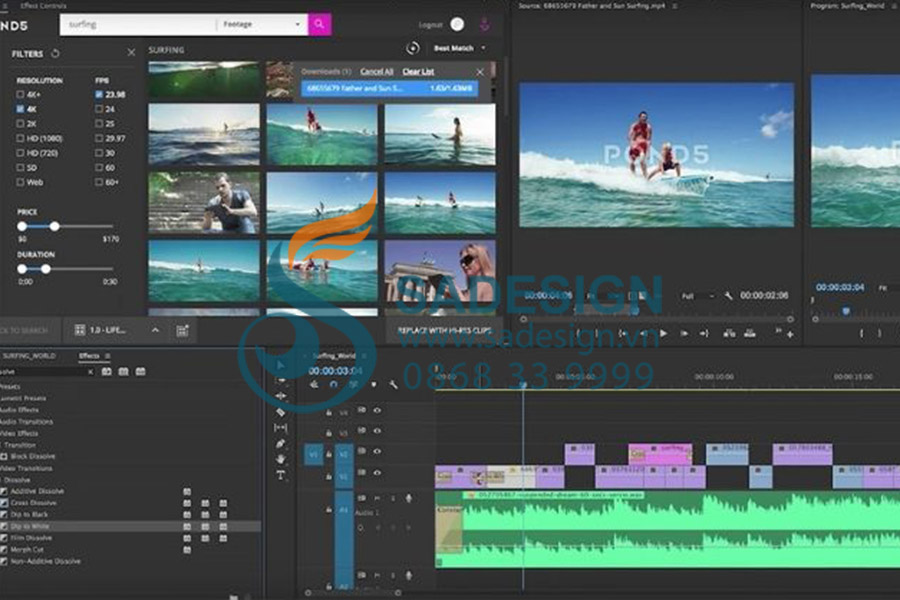Uncheck the 4K resolution checkbox

tap(21, 109)
